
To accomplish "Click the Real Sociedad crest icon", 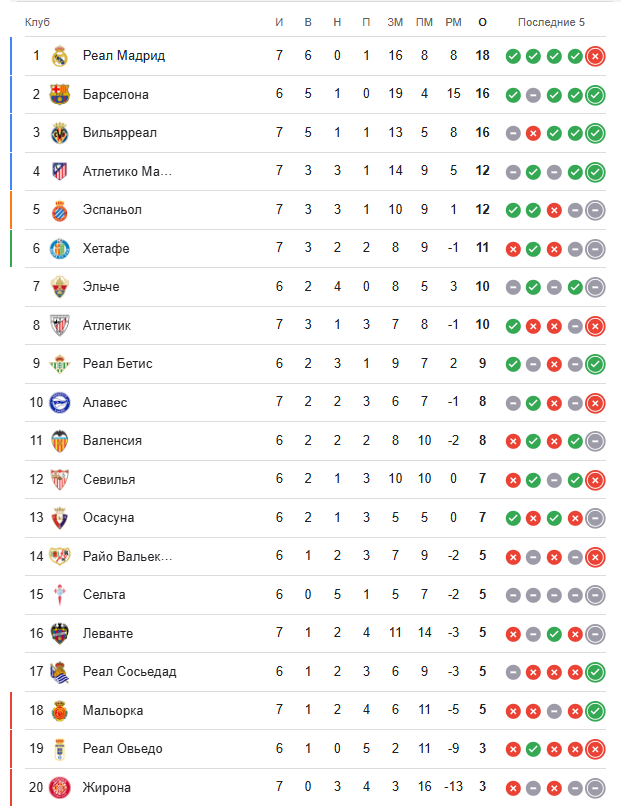I will 60,672.
